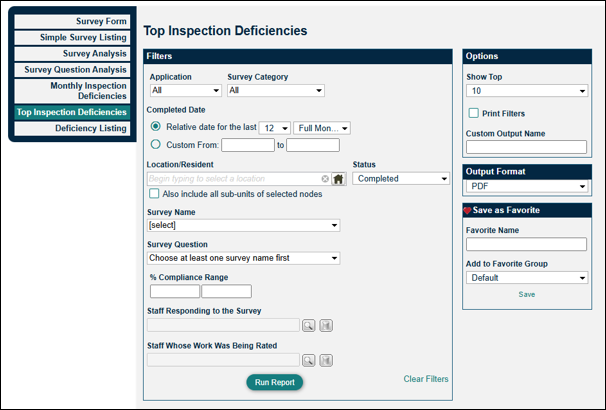The width and height of the screenshot is (606, 410).
Task: Click the Custom Output Name field
Action: (x=526, y=147)
